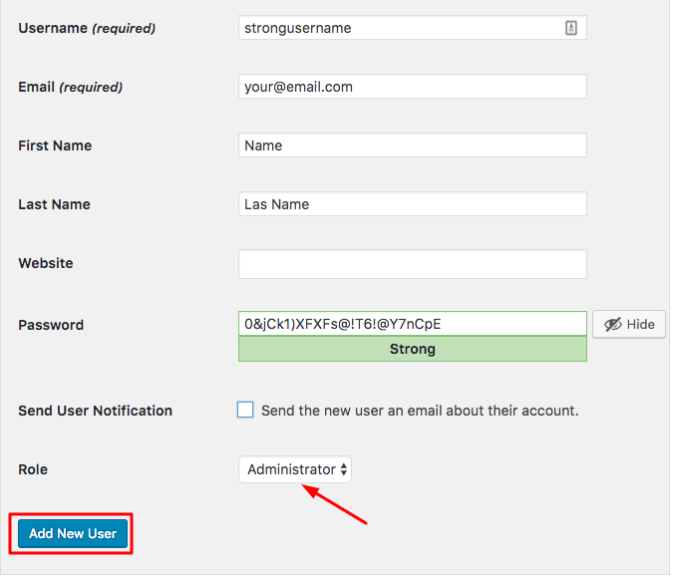Click the 'Send the new user an email' label

419,410
